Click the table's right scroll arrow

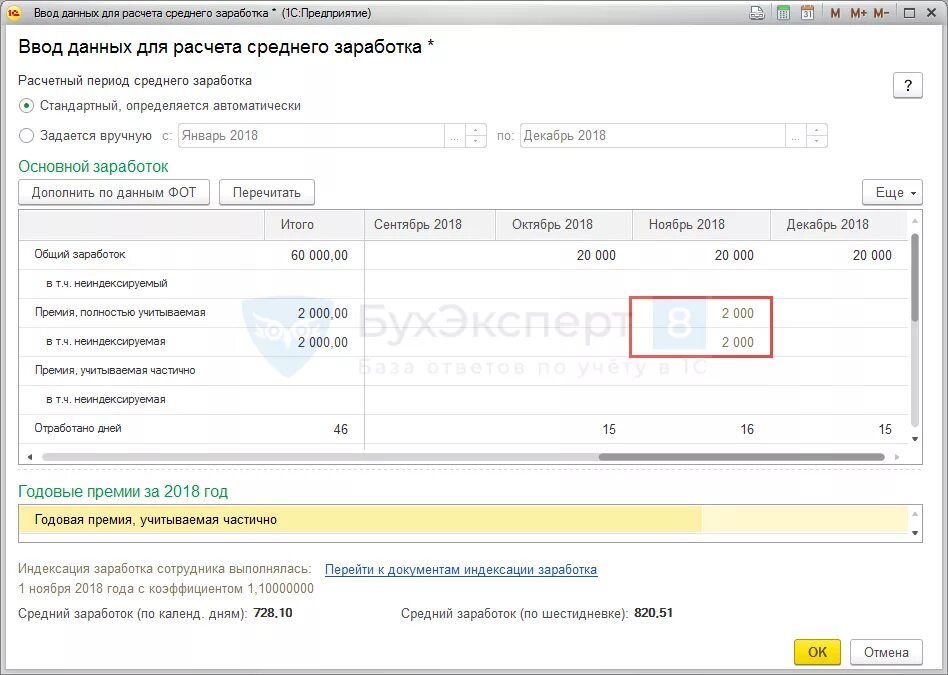tap(897, 457)
